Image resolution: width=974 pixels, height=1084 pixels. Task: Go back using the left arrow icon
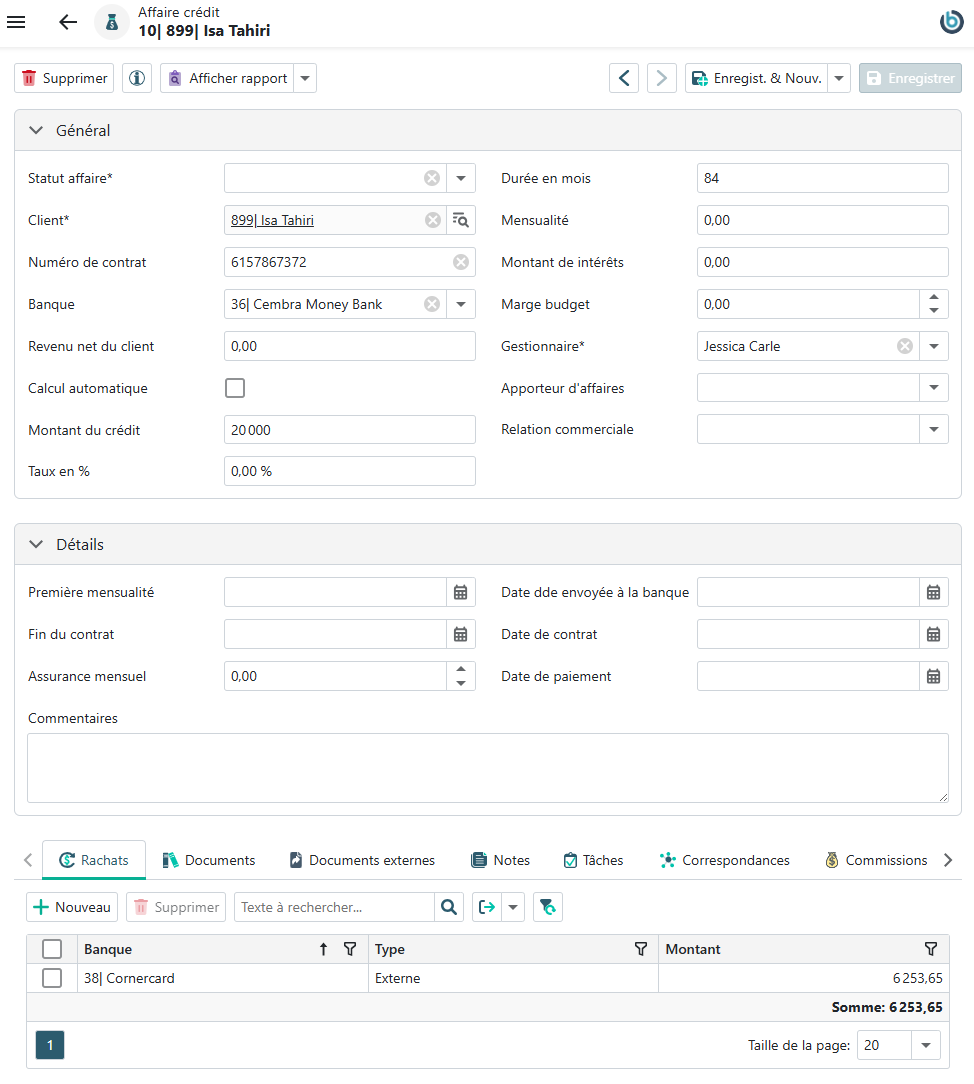[x=68, y=22]
